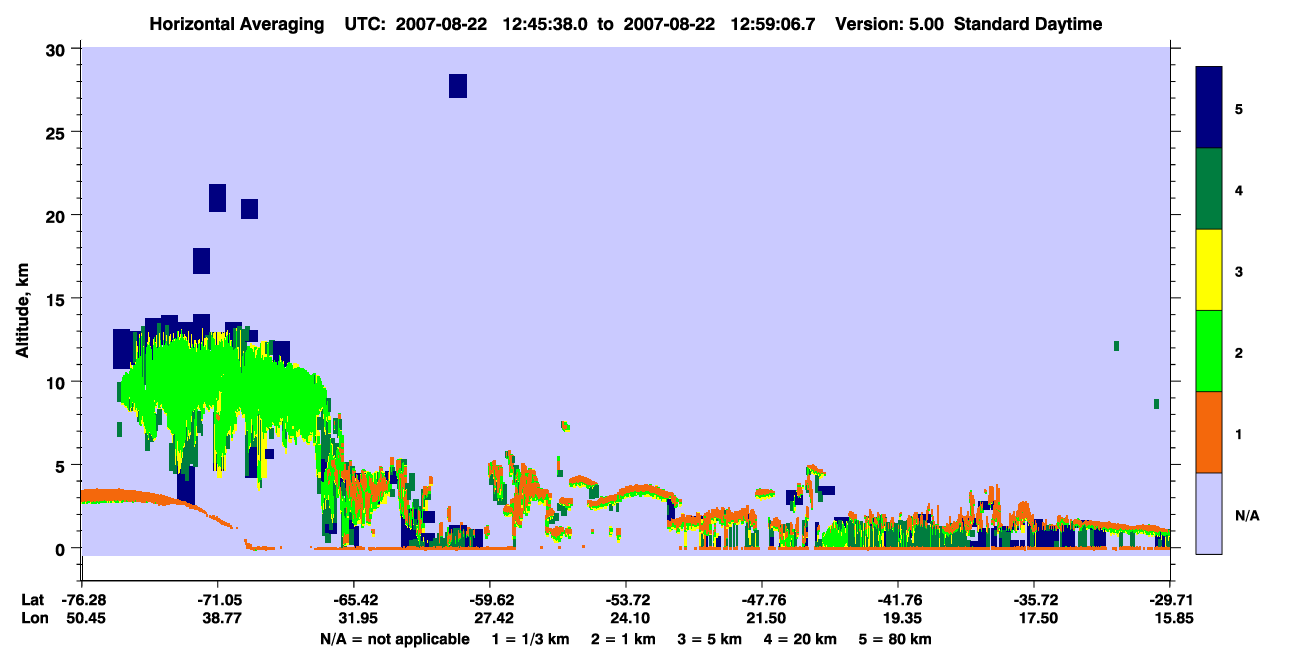Click the colorbar label '3'

click(x=1239, y=271)
